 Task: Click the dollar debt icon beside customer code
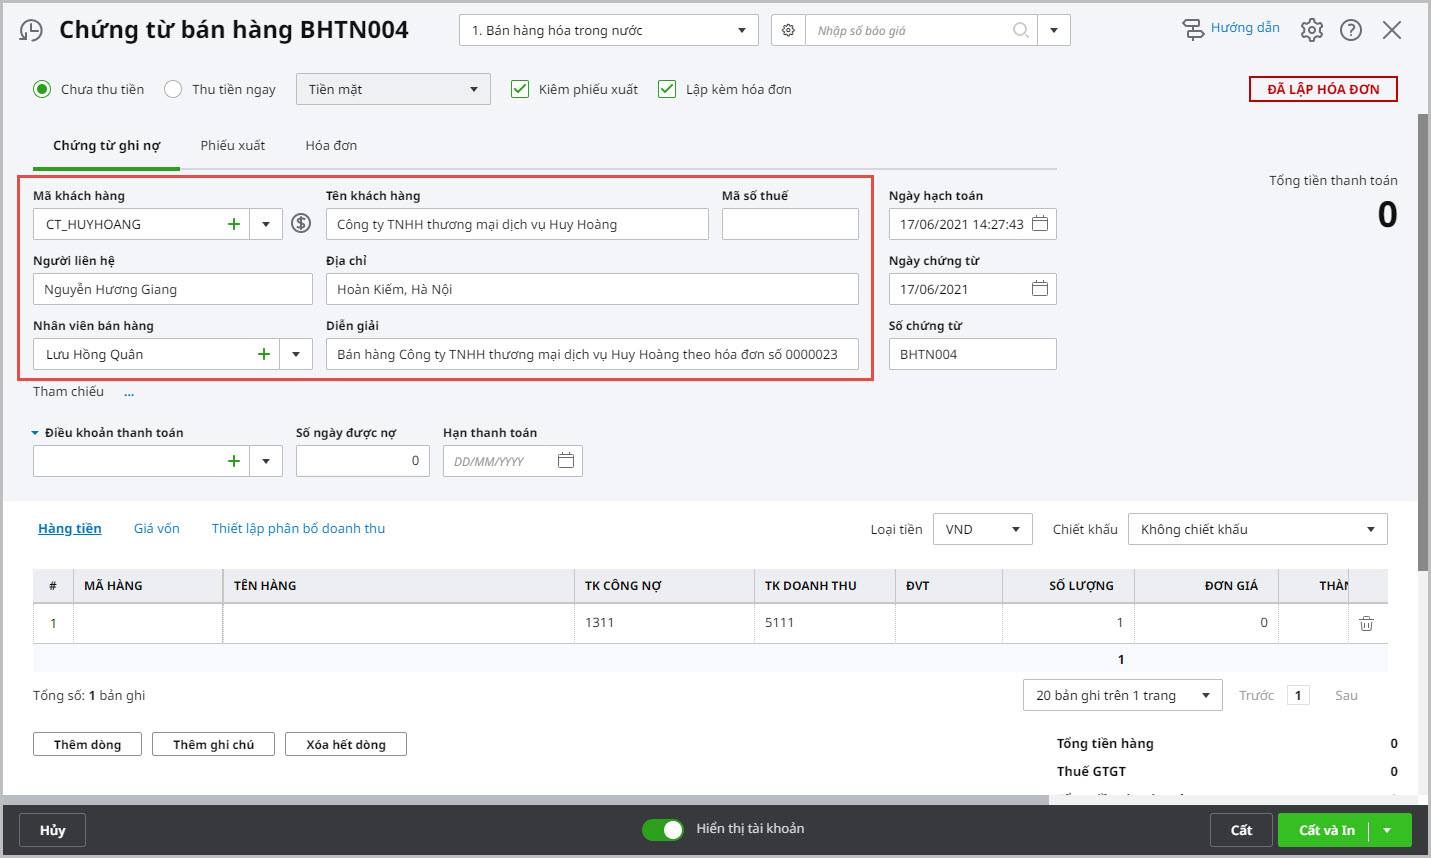(301, 224)
